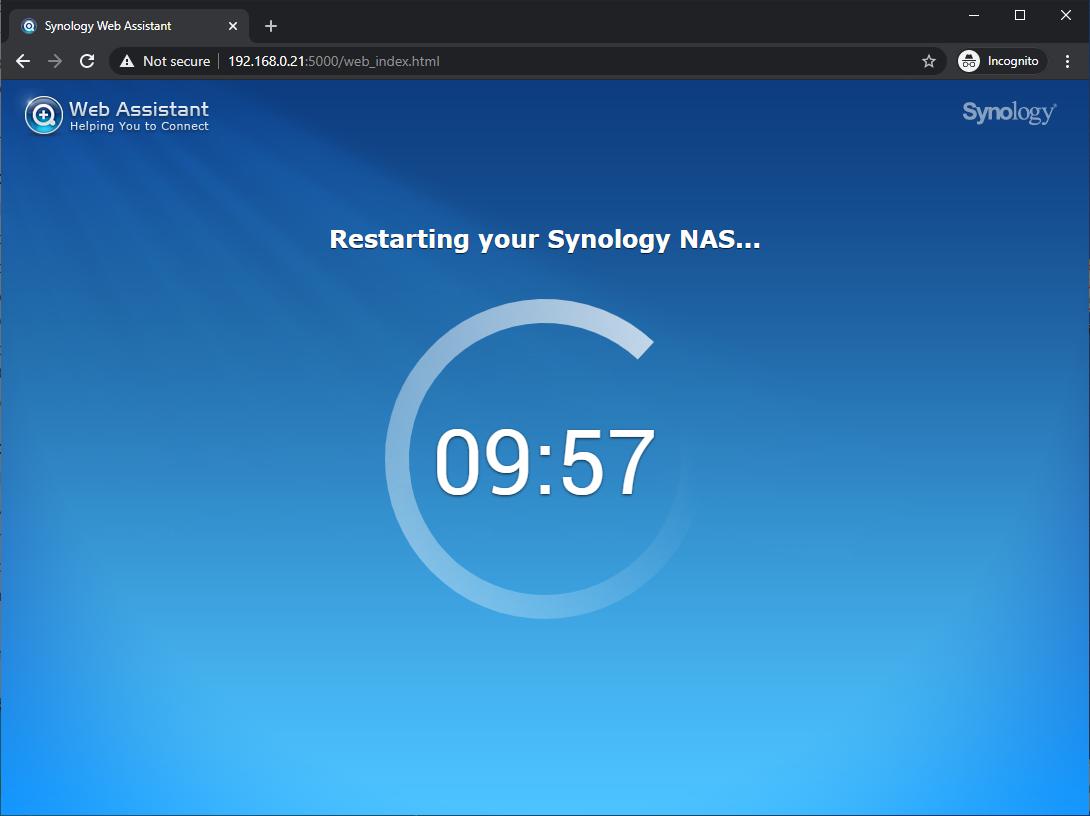Click the "Web Assistant" title text

[x=139, y=108]
